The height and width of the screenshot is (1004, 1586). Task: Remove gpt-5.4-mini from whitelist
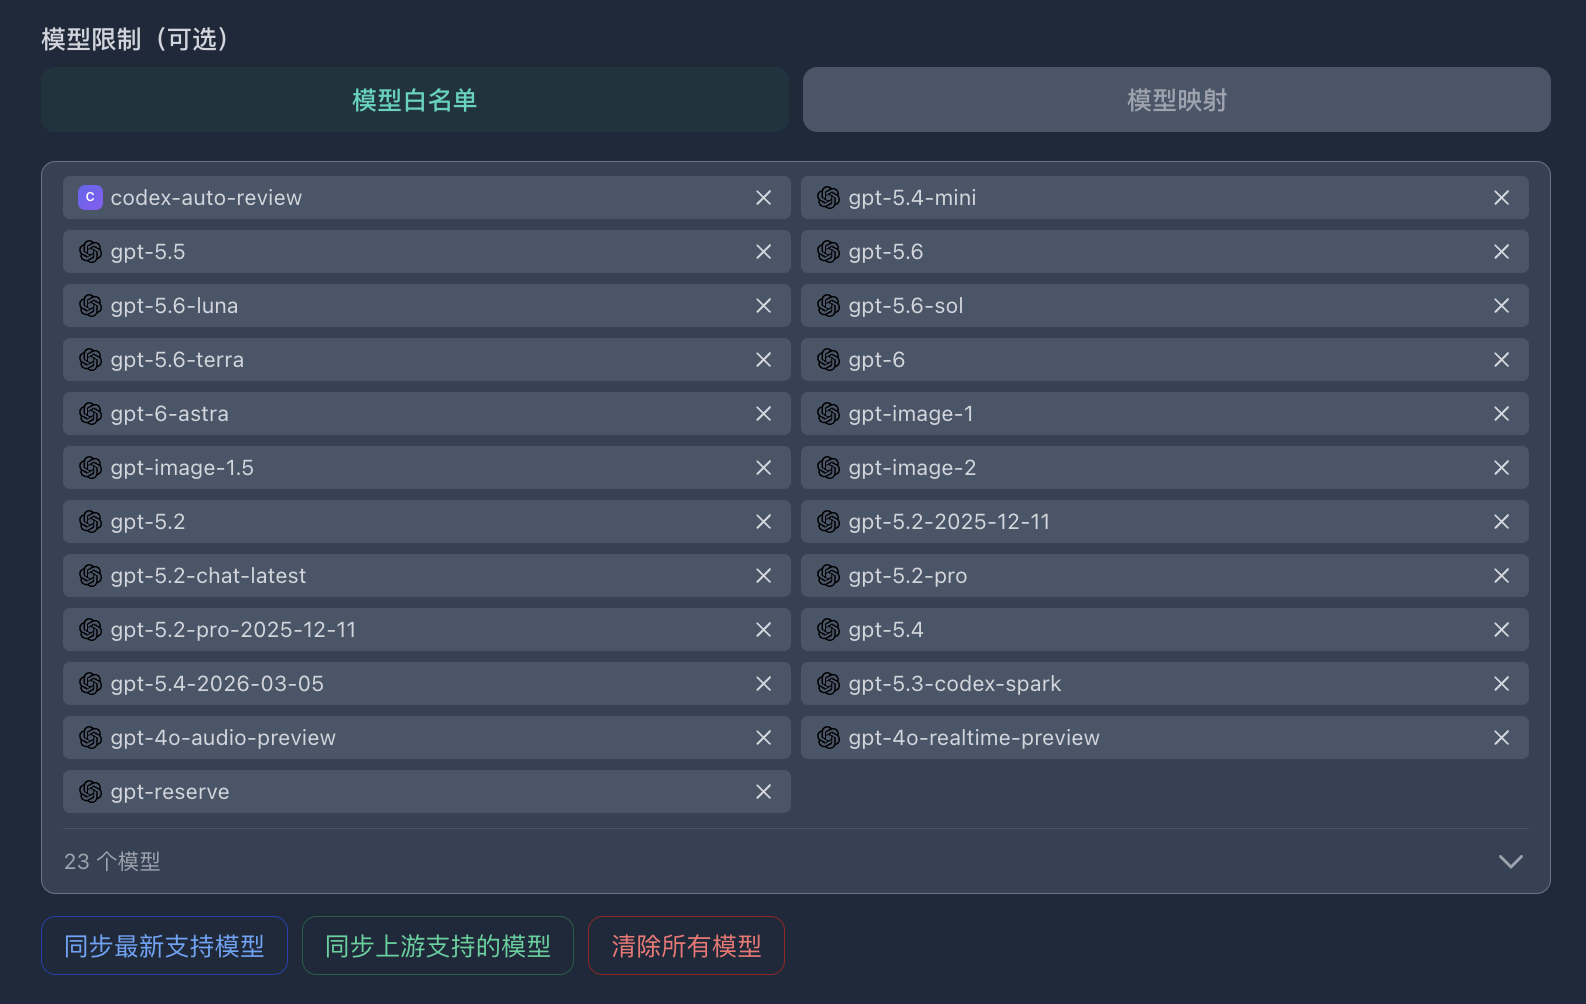(x=1501, y=198)
